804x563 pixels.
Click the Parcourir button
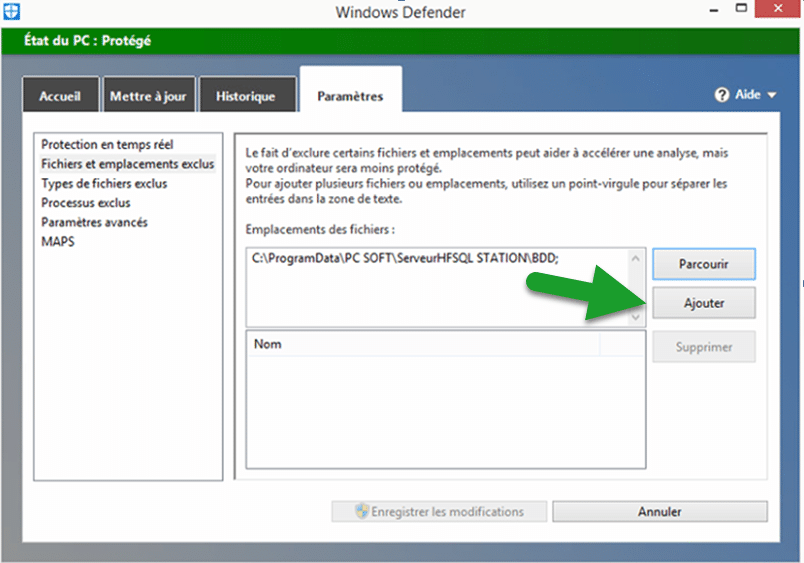704,264
